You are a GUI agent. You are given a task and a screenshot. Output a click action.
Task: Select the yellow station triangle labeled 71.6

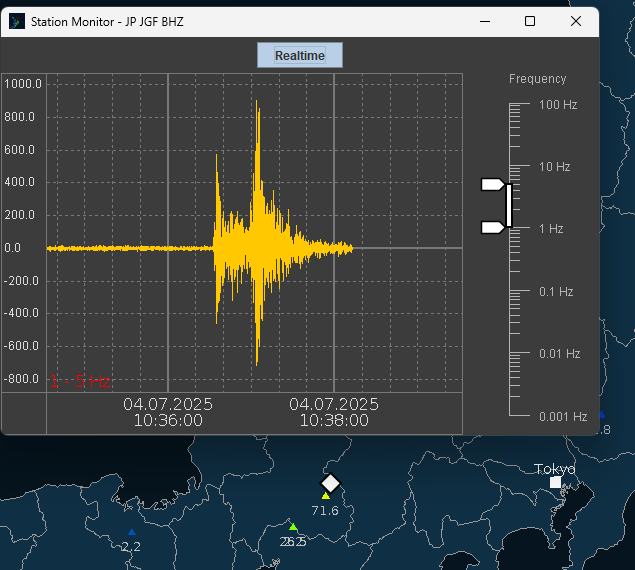[326, 496]
